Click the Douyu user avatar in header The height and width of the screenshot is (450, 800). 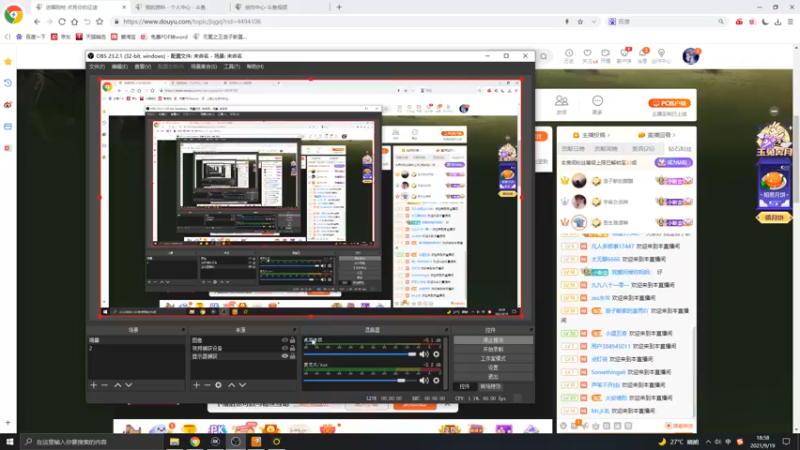pyautogui.click(x=690, y=56)
